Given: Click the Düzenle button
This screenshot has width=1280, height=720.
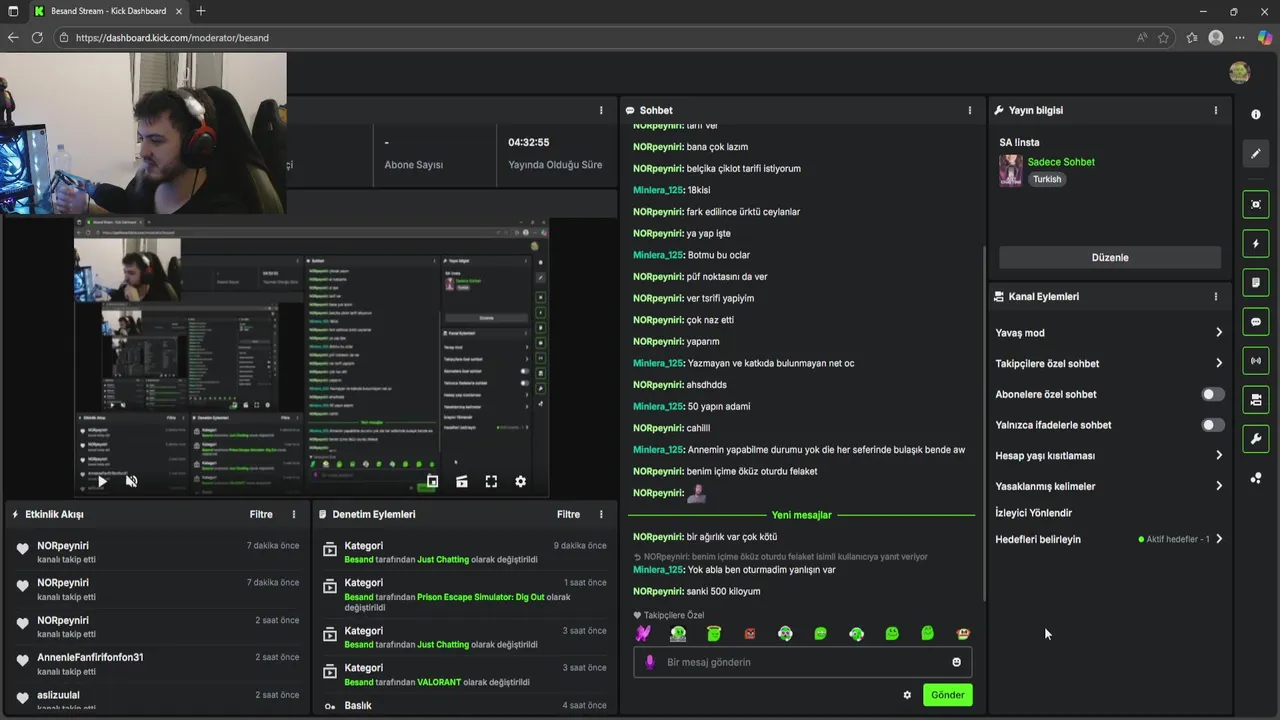Looking at the screenshot, I should point(1110,257).
